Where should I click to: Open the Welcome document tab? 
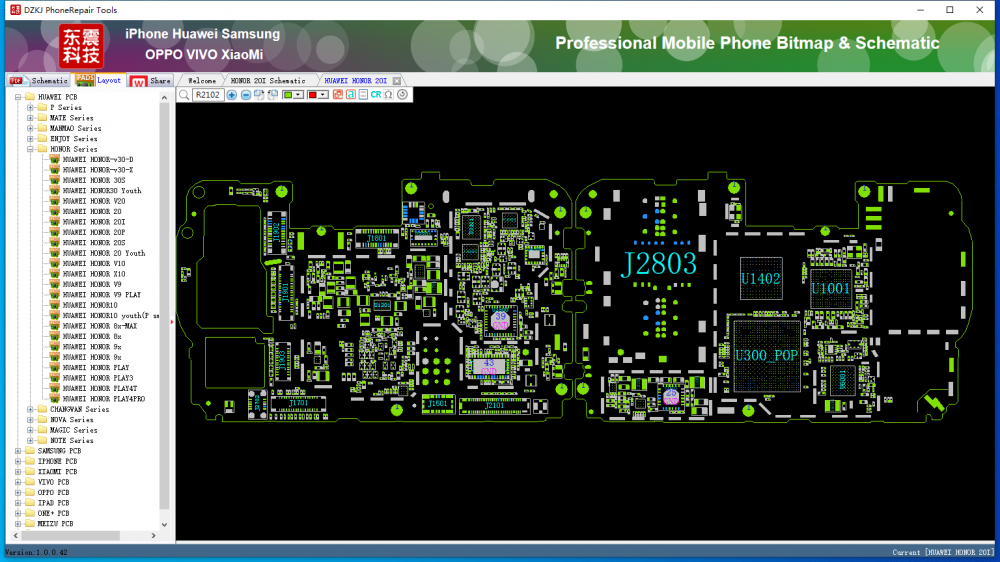pyautogui.click(x=202, y=81)
